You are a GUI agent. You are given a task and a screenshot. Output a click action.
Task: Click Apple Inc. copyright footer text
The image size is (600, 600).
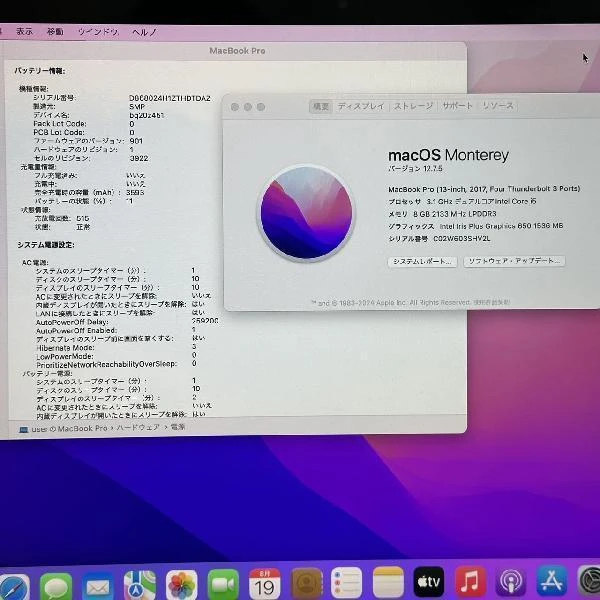click(x=410, y=303)
